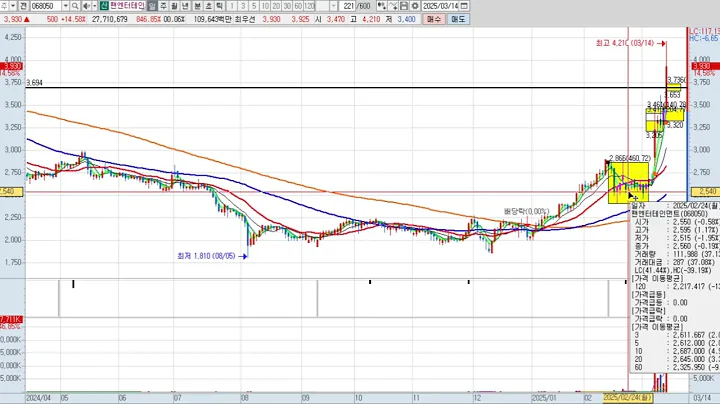Open the calendar date picker icon
Viewport: 720px width, 404px height.
464,6
